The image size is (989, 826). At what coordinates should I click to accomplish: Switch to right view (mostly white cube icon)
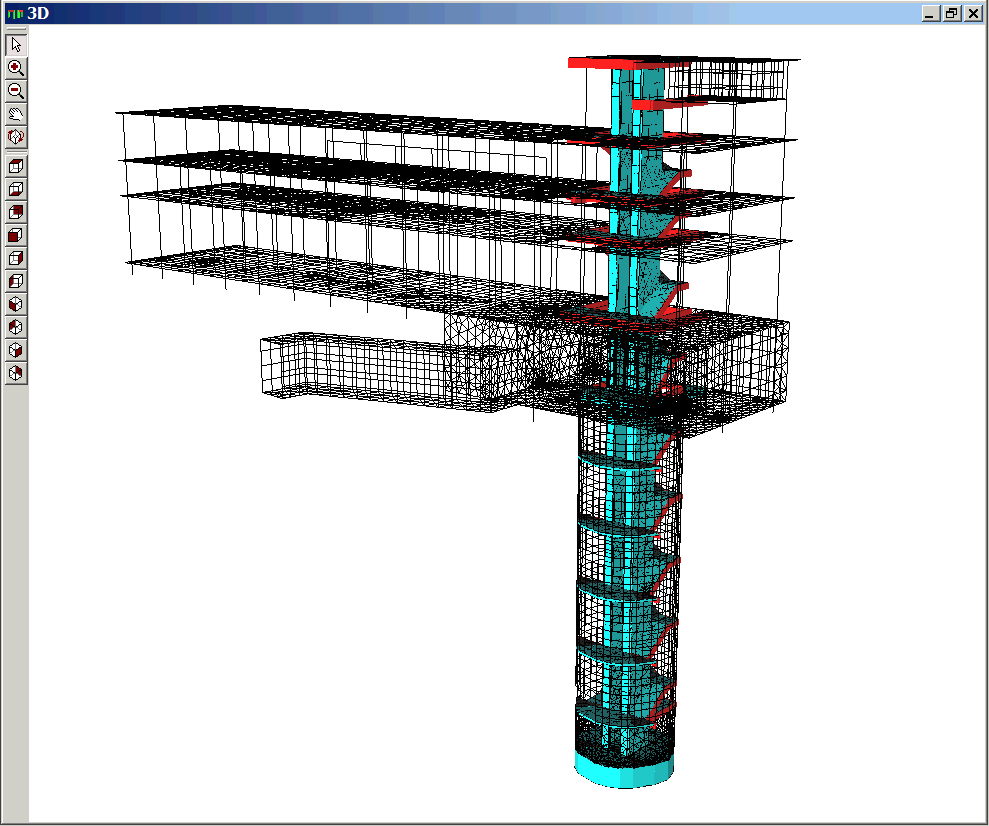16,259
